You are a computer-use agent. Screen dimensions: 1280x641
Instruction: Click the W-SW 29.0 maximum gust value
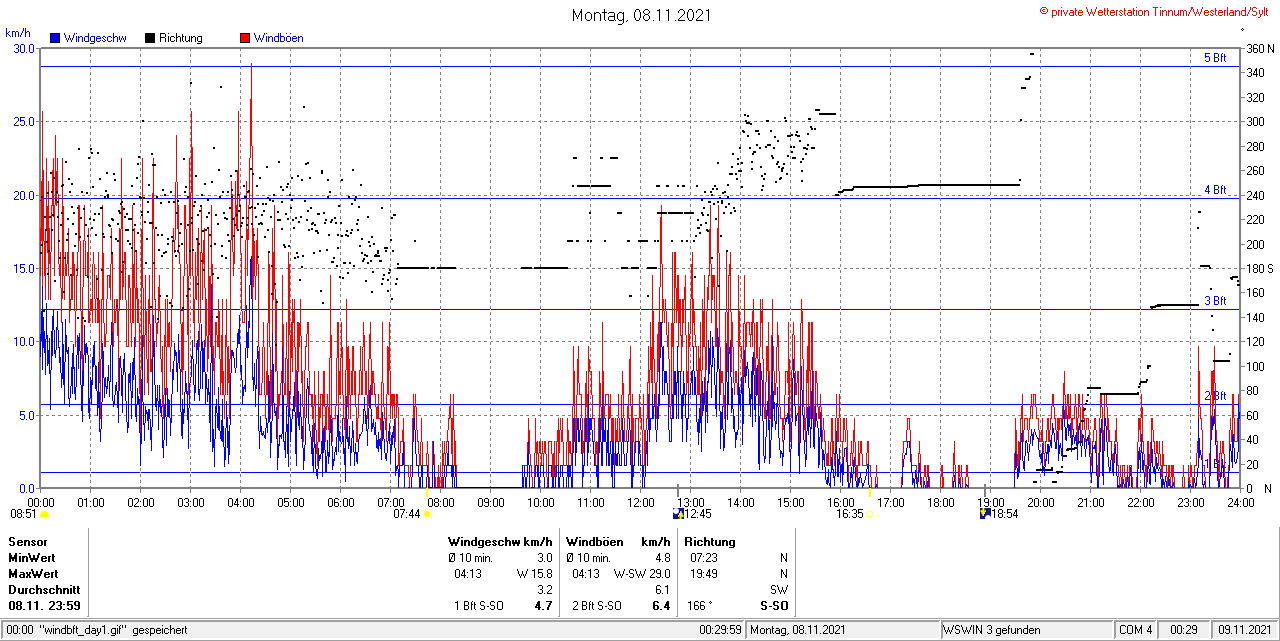click(641, 573)
